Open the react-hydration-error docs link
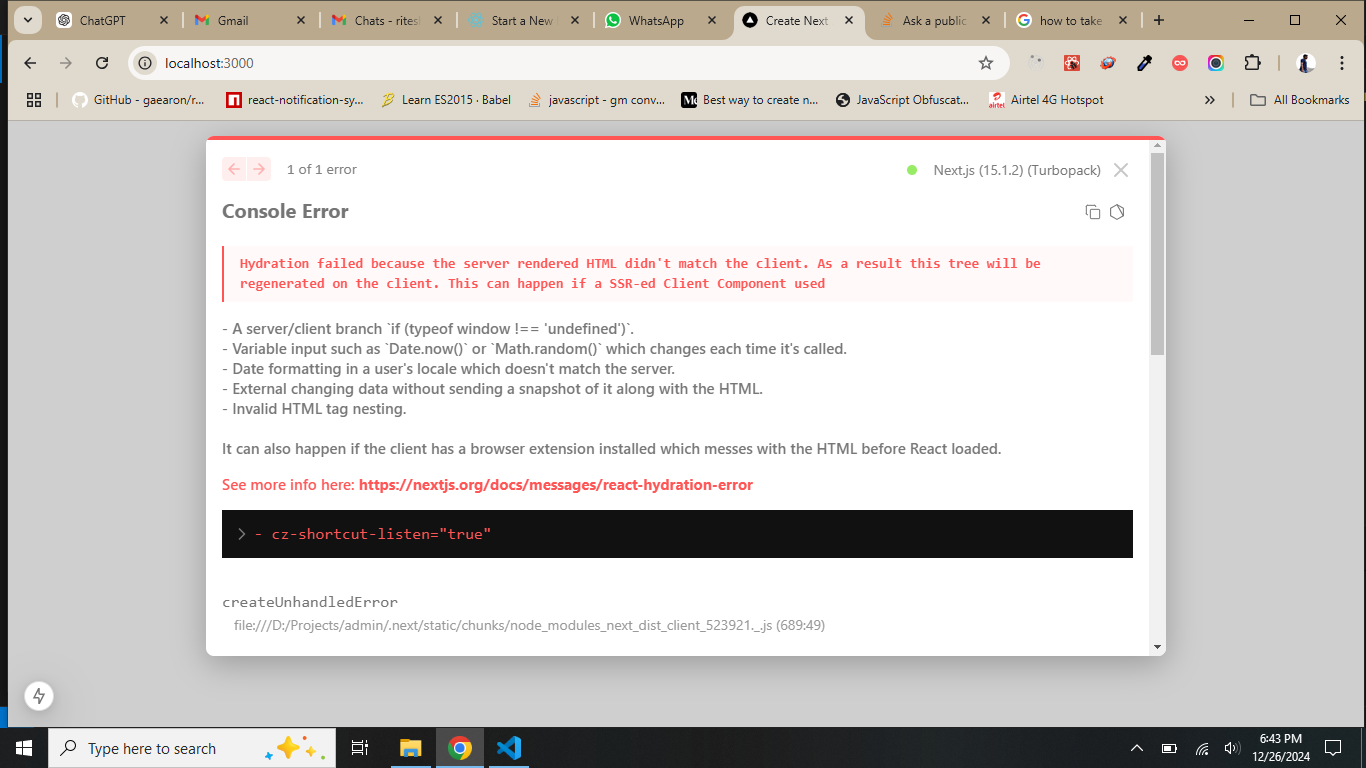The image size is (1366, 768). [555, 485]
